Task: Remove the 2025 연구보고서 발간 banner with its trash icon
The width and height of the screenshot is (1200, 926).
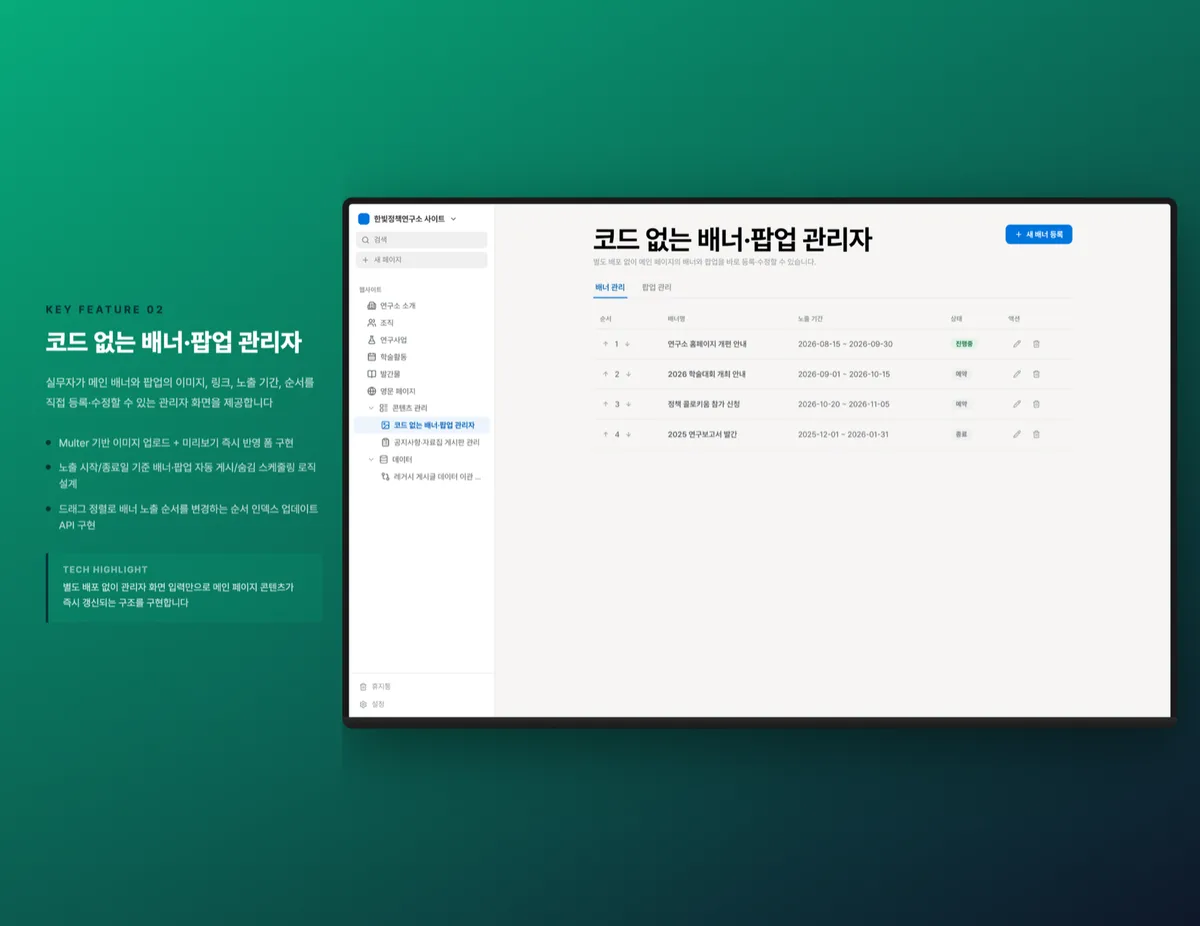Action: pyautogui.click(x=1036, y=434)
